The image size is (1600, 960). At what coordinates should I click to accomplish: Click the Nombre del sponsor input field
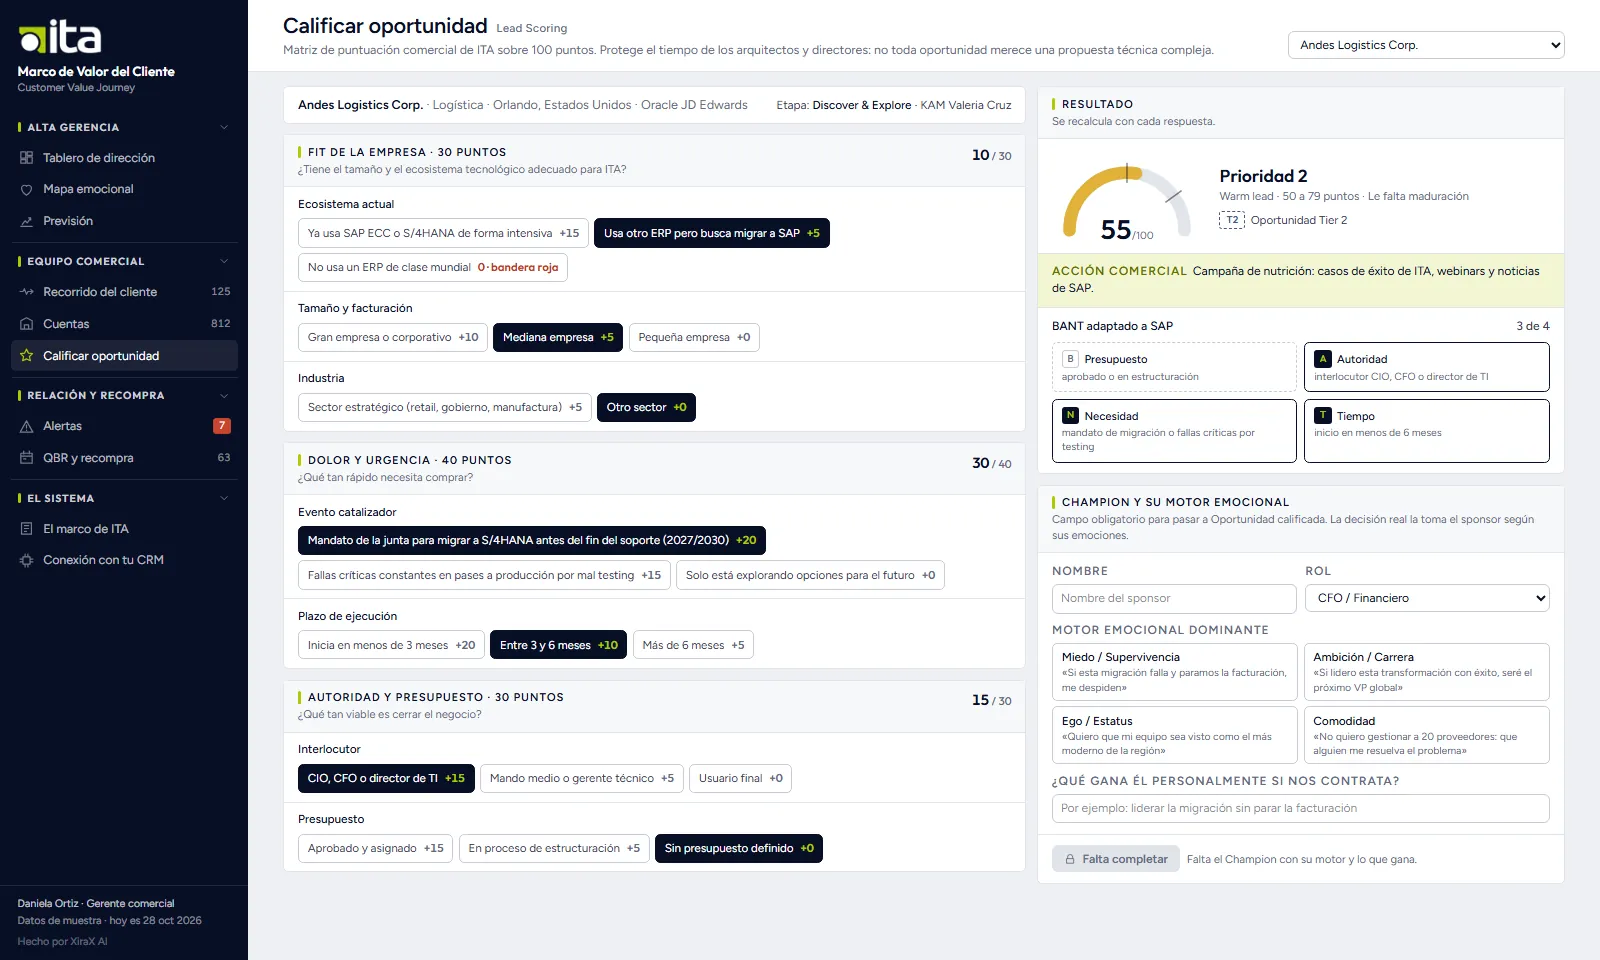(x=1174, y=598)
